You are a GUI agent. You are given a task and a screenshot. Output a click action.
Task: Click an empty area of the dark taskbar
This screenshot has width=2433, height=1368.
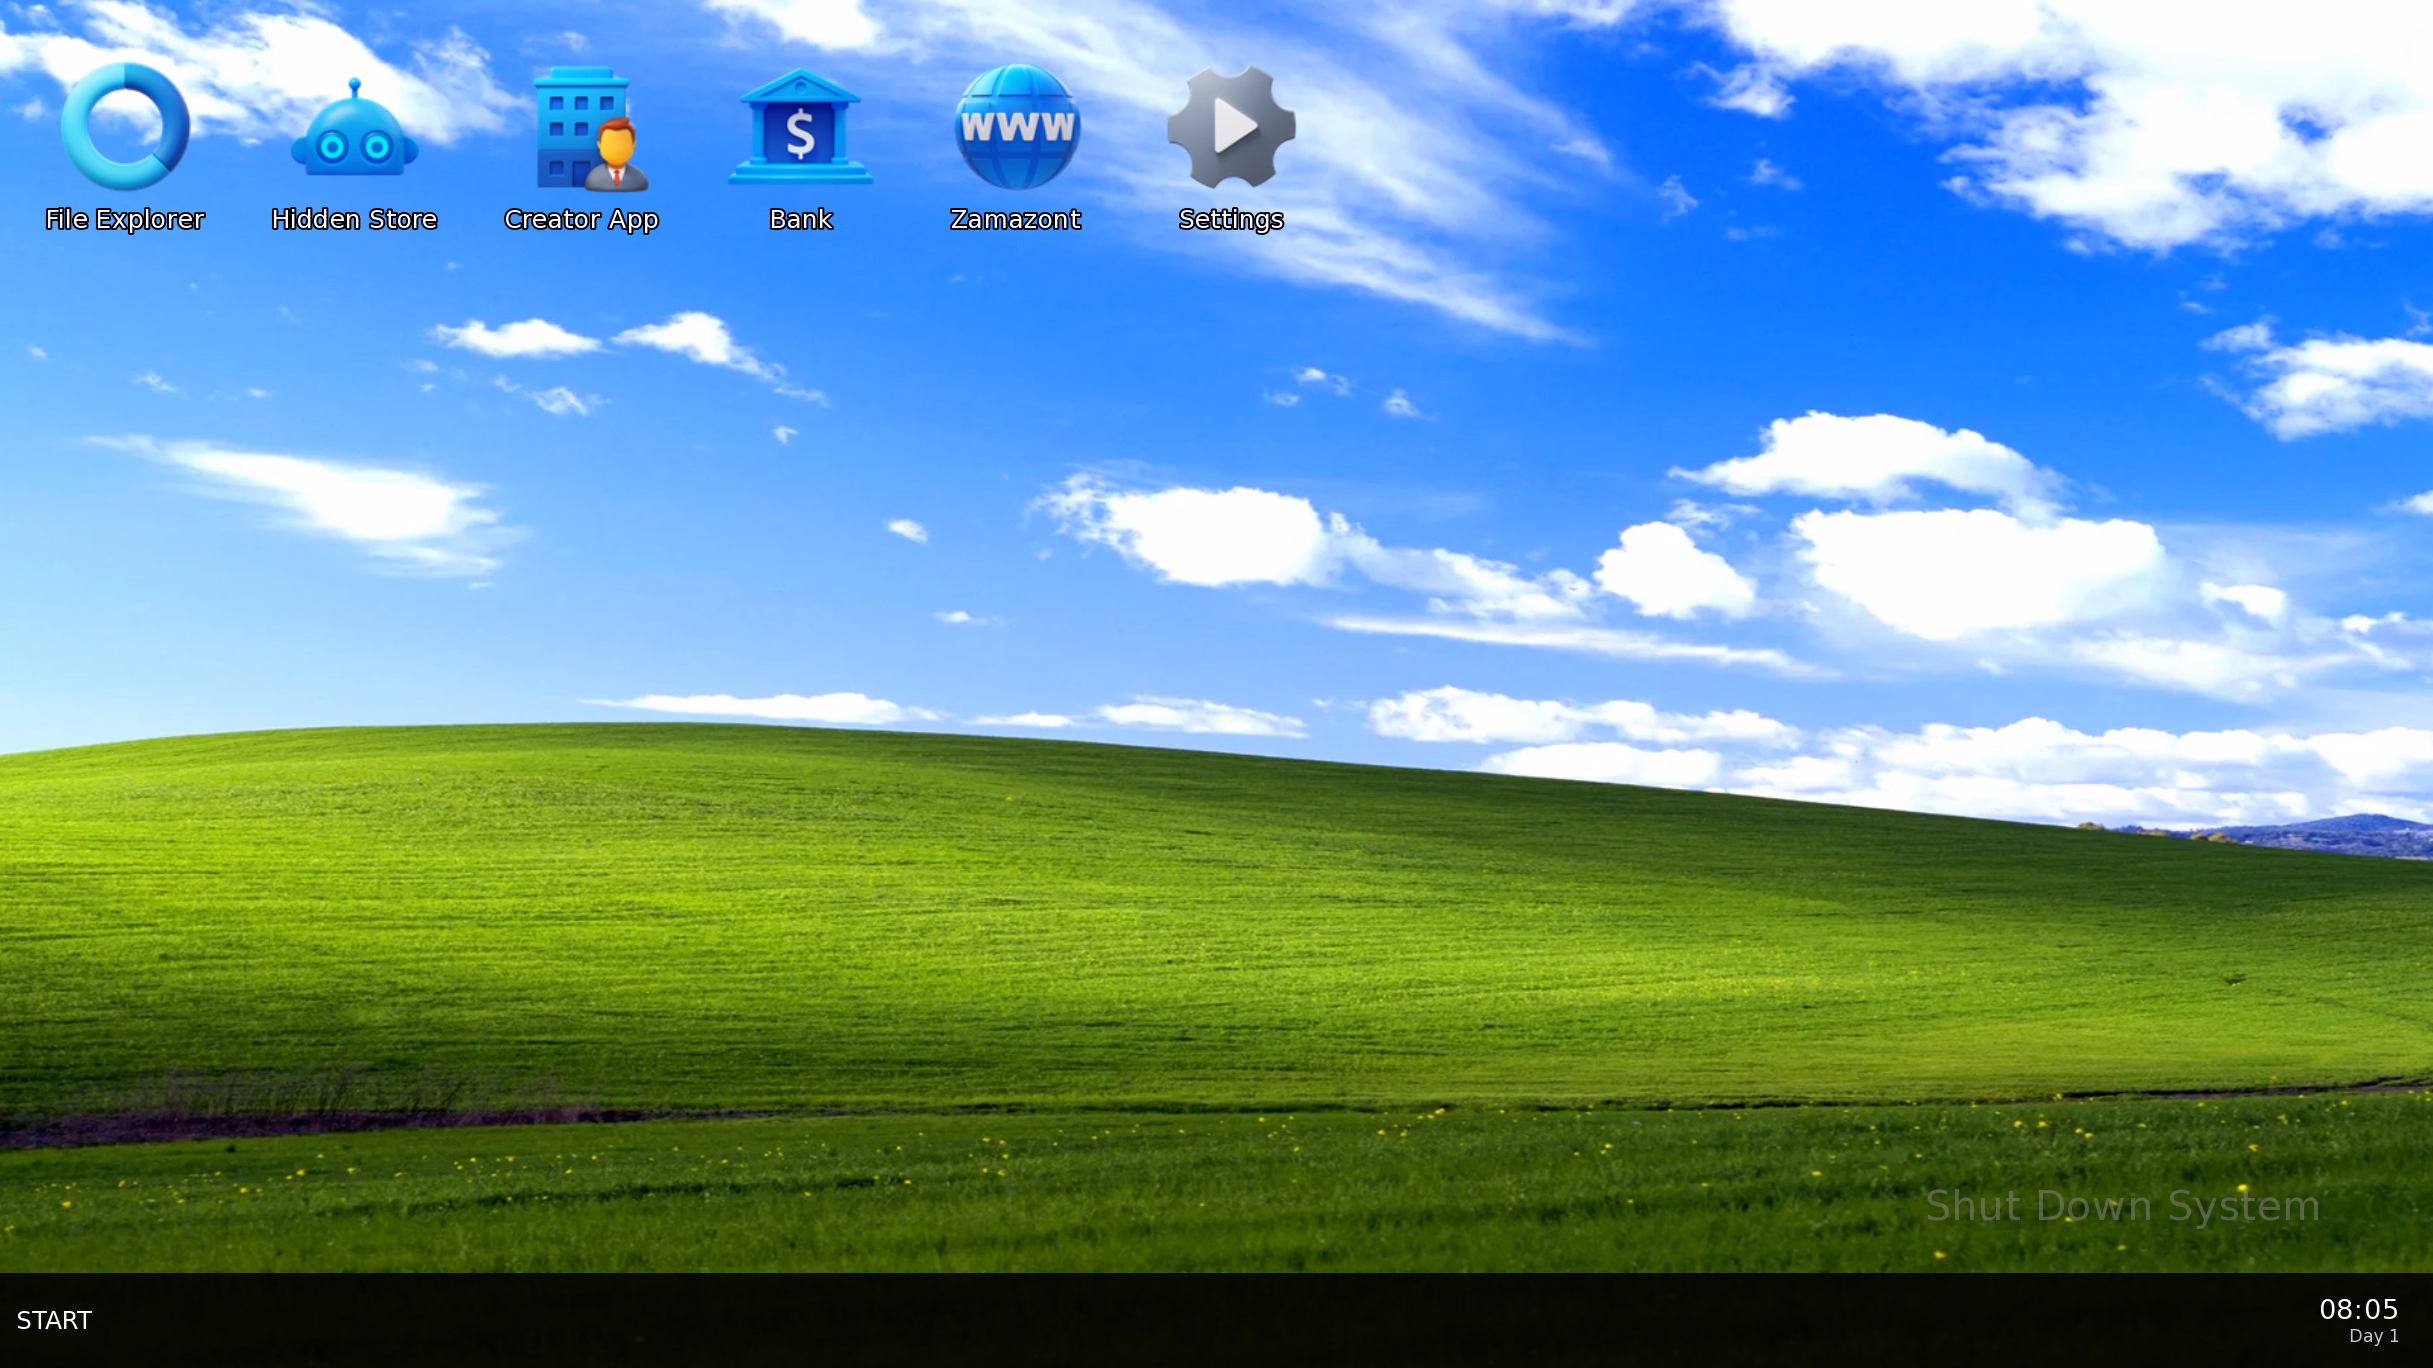pos(1200,1320)
